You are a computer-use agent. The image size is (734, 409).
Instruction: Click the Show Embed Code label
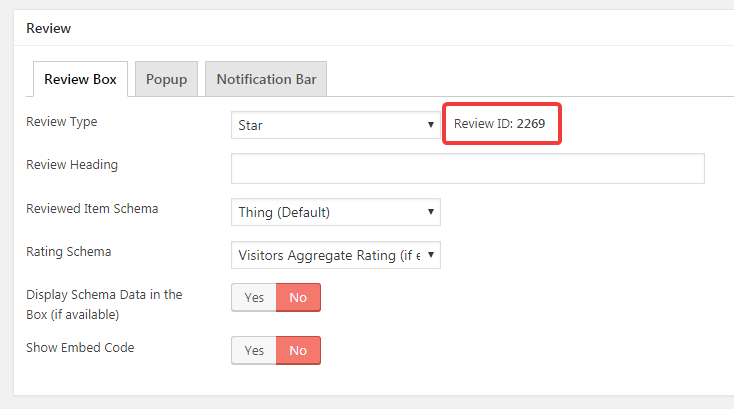[x=79, y=347]
